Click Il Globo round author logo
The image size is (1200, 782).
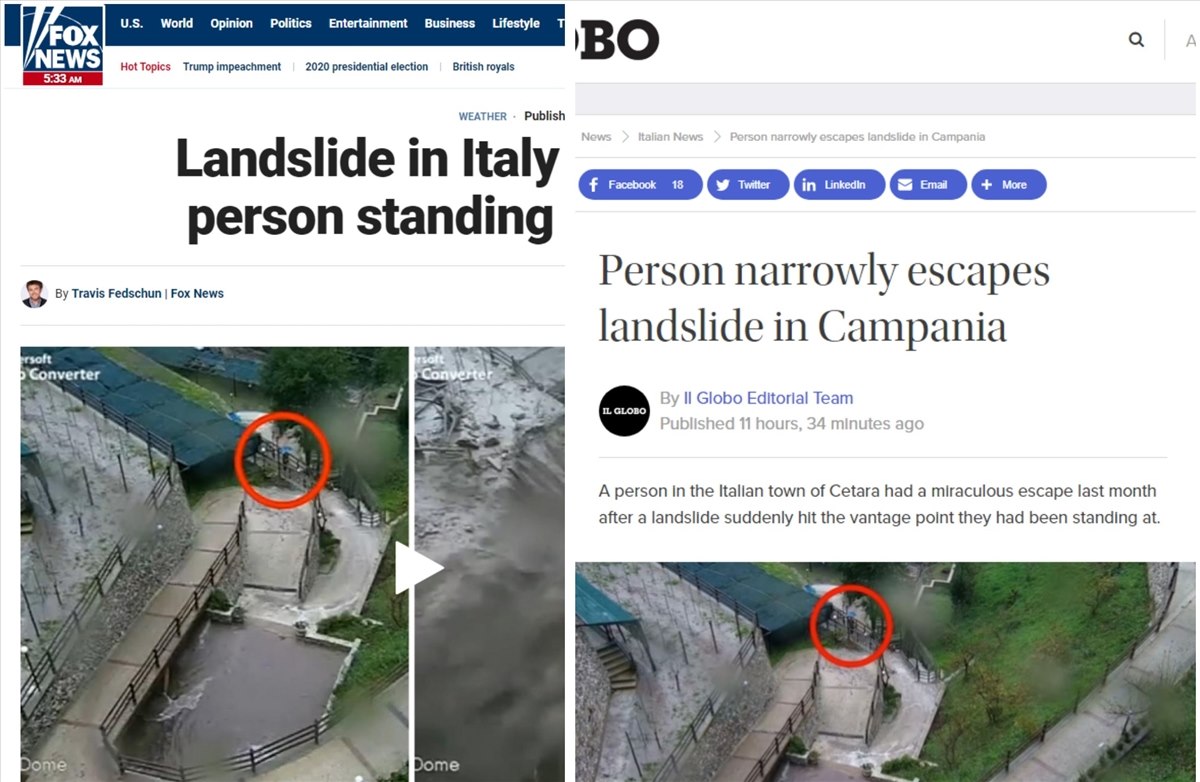[624, 411]
